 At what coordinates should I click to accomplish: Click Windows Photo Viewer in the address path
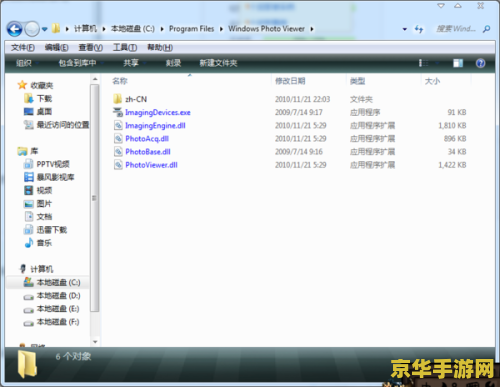click(266, 29)
